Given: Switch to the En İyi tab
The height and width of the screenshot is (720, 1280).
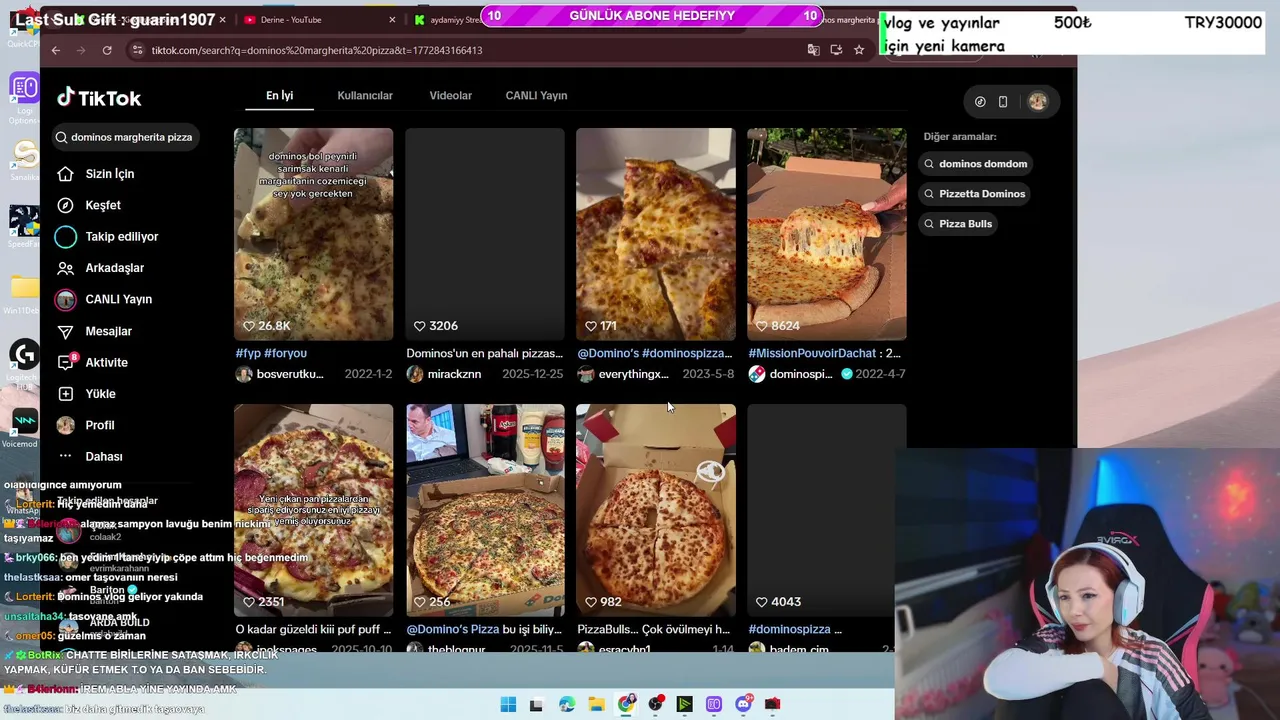Looking at the screenshot, I should pos(279,96).
